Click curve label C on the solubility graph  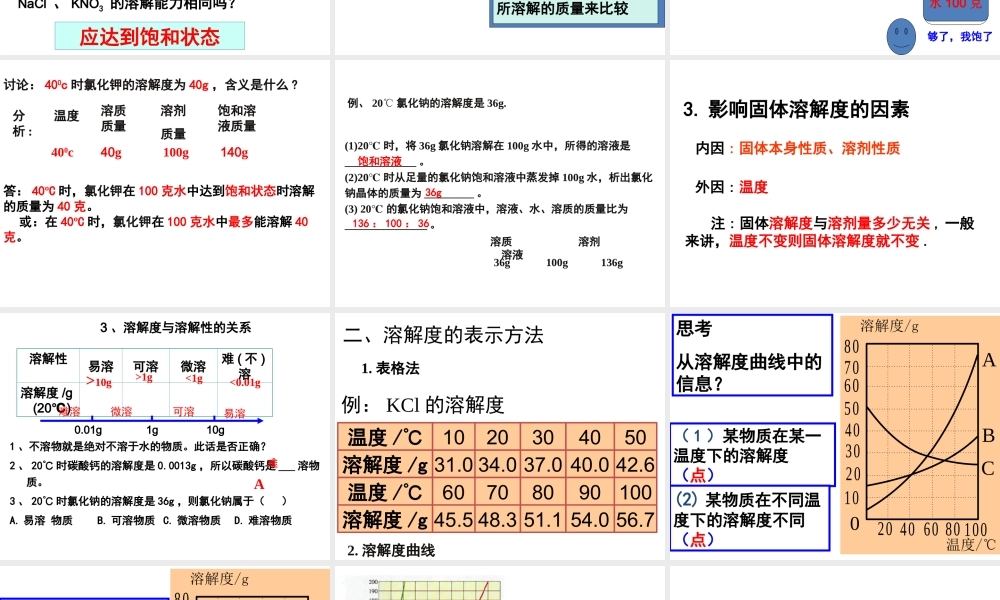pyautogui.click(x=988, y=469)
